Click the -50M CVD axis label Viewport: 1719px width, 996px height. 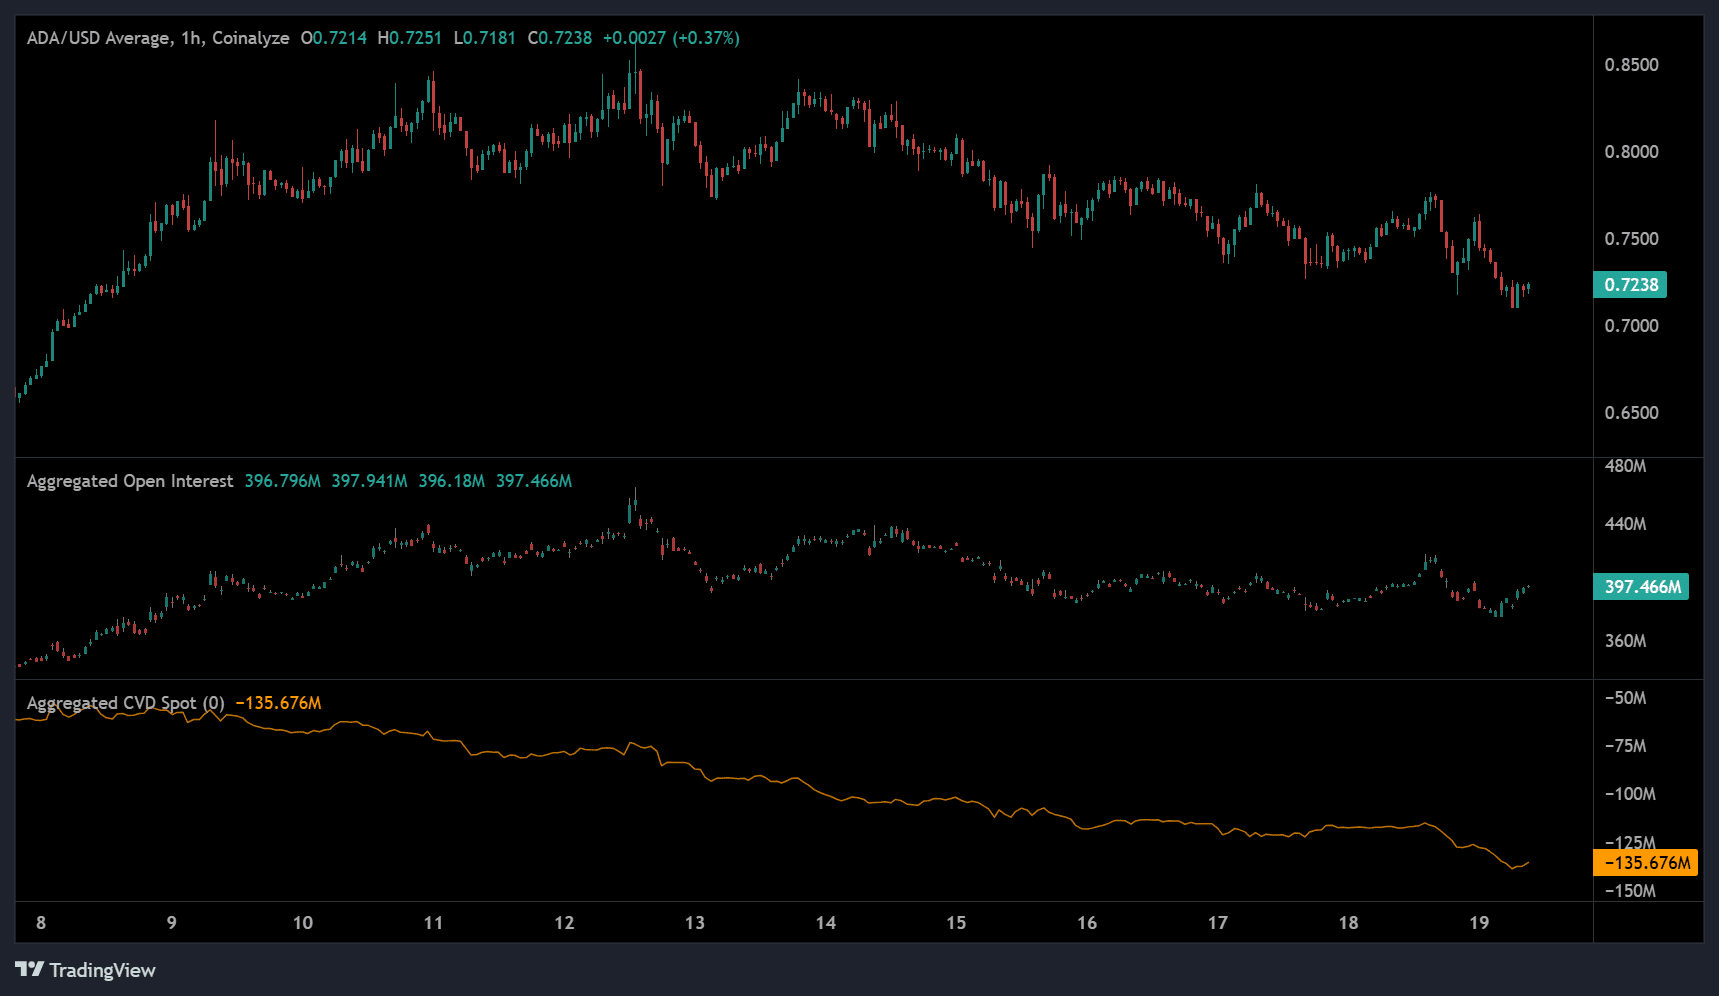1625,698
